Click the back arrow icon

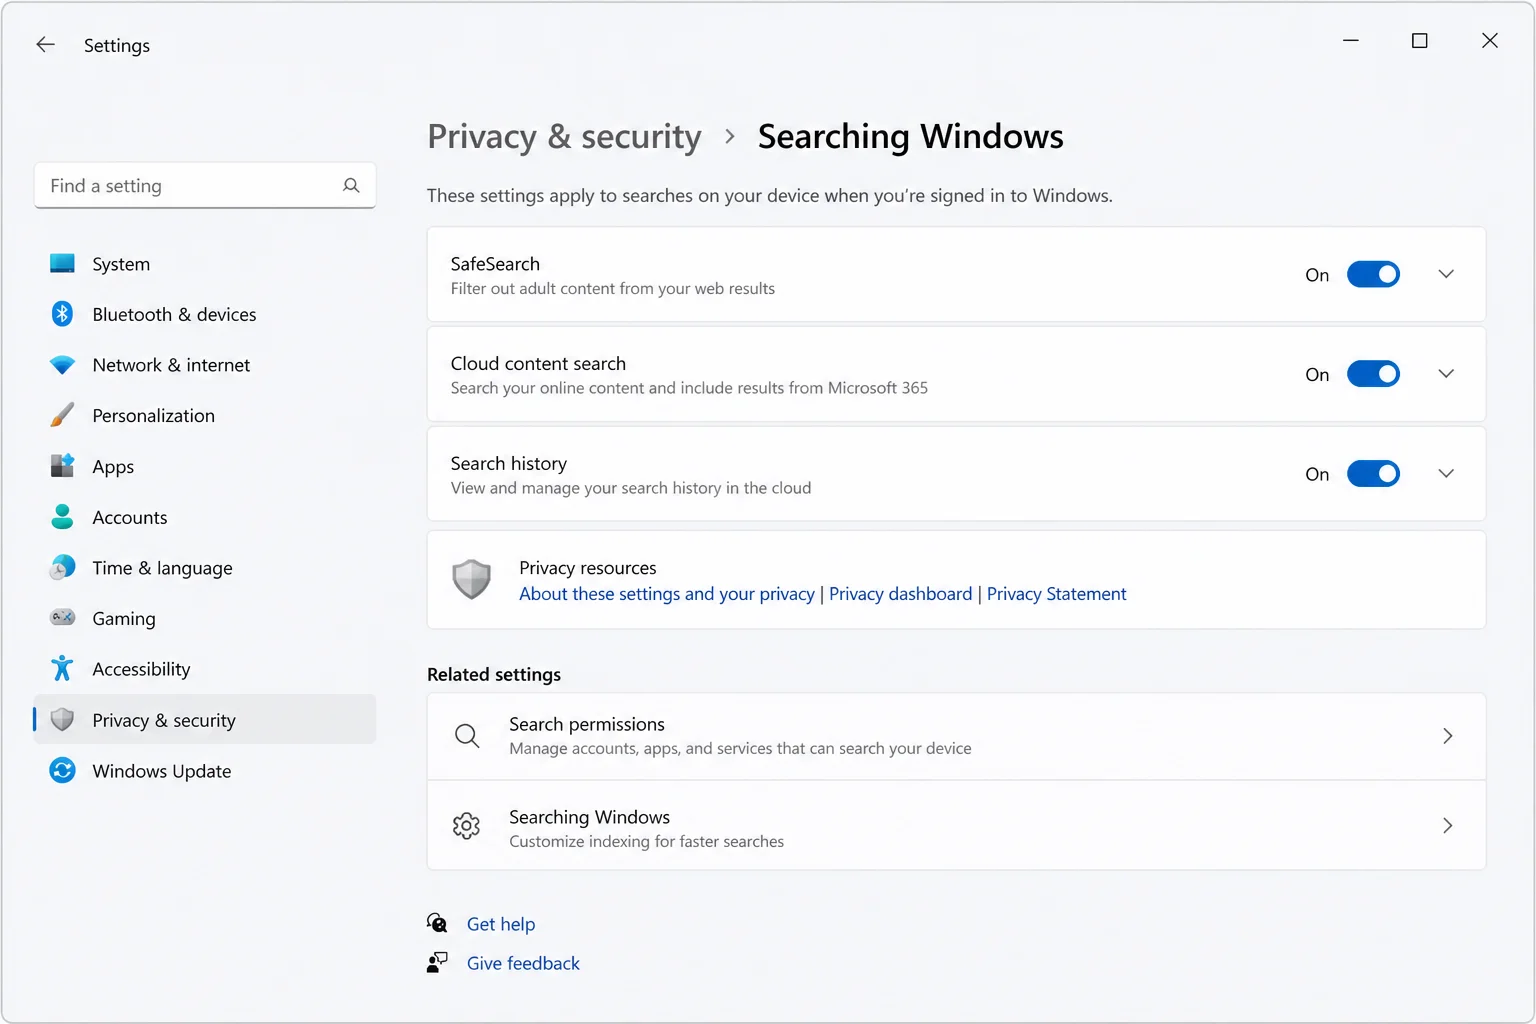click(x=45, y=45)
